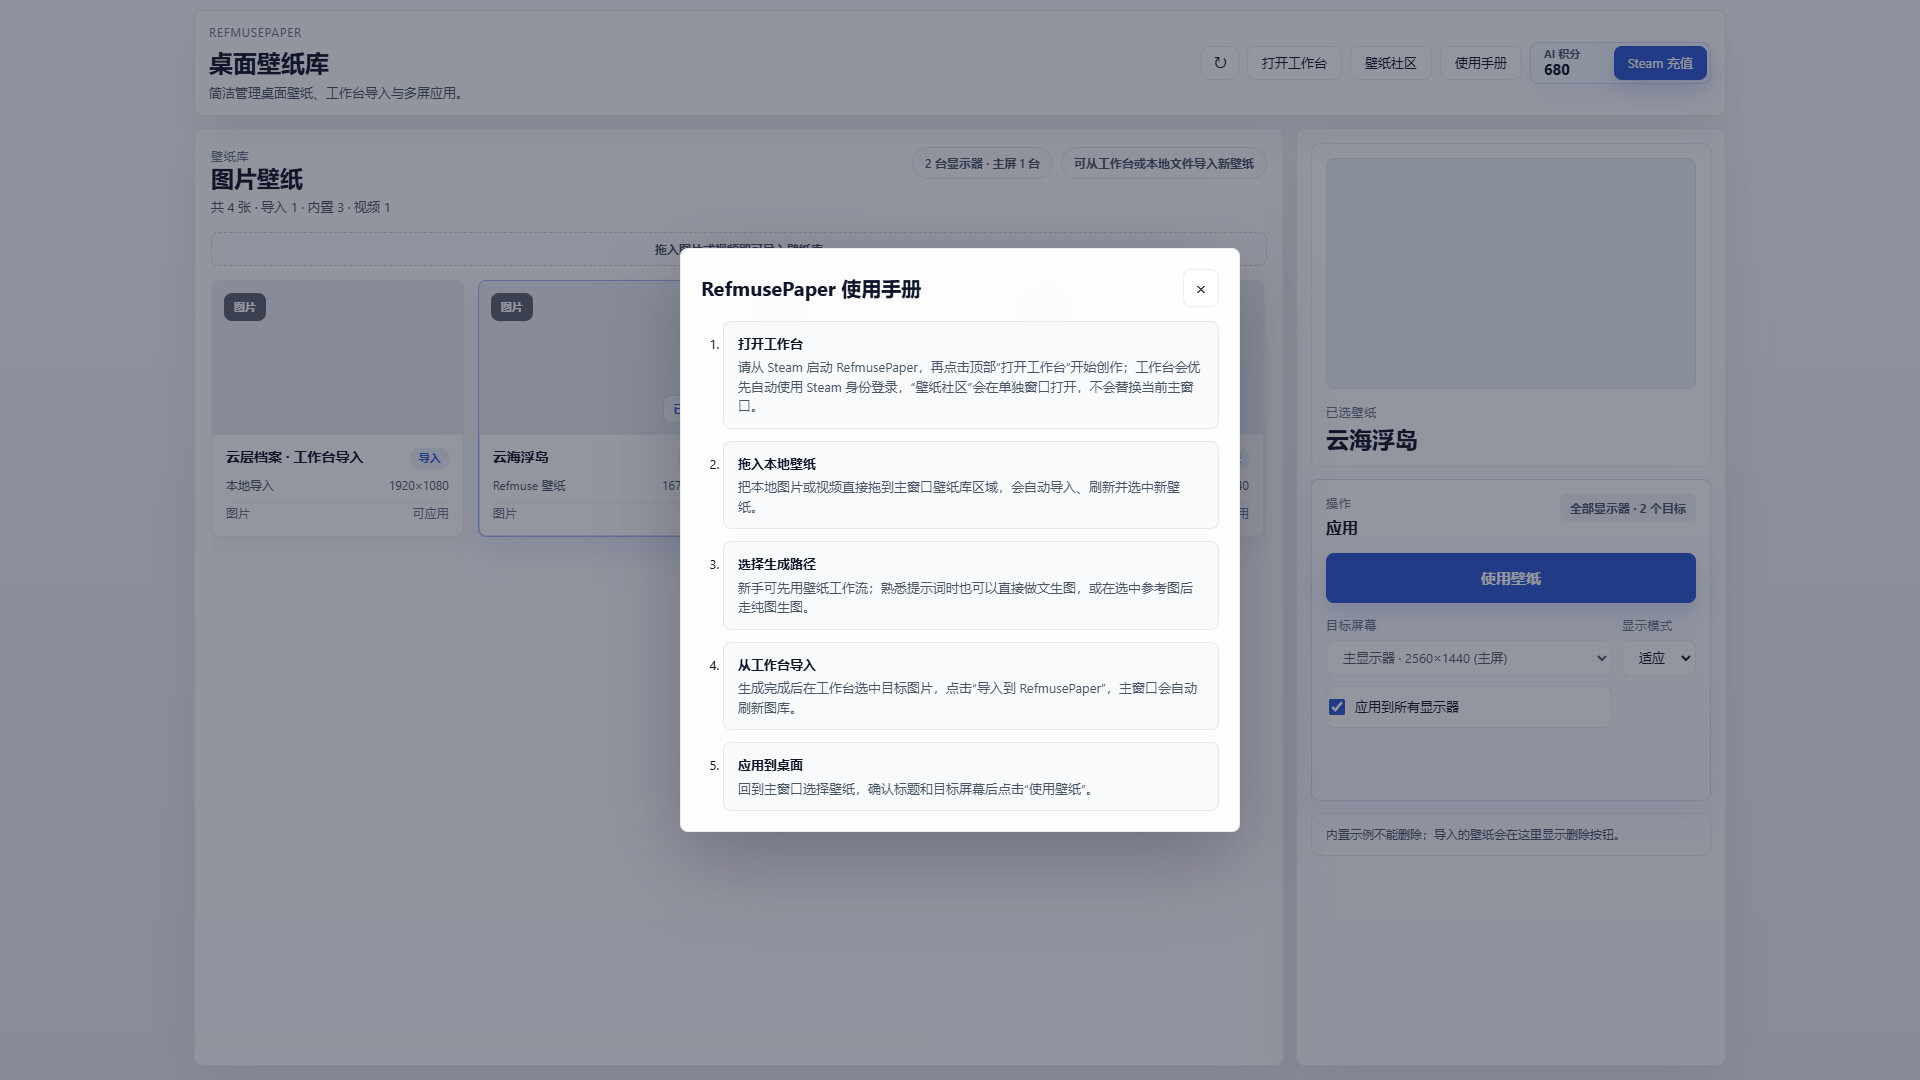This screenshot has height=1080, width=1920.
Task: Click manual step 拖入本地壁纸 heading
Action: (777, 464)
